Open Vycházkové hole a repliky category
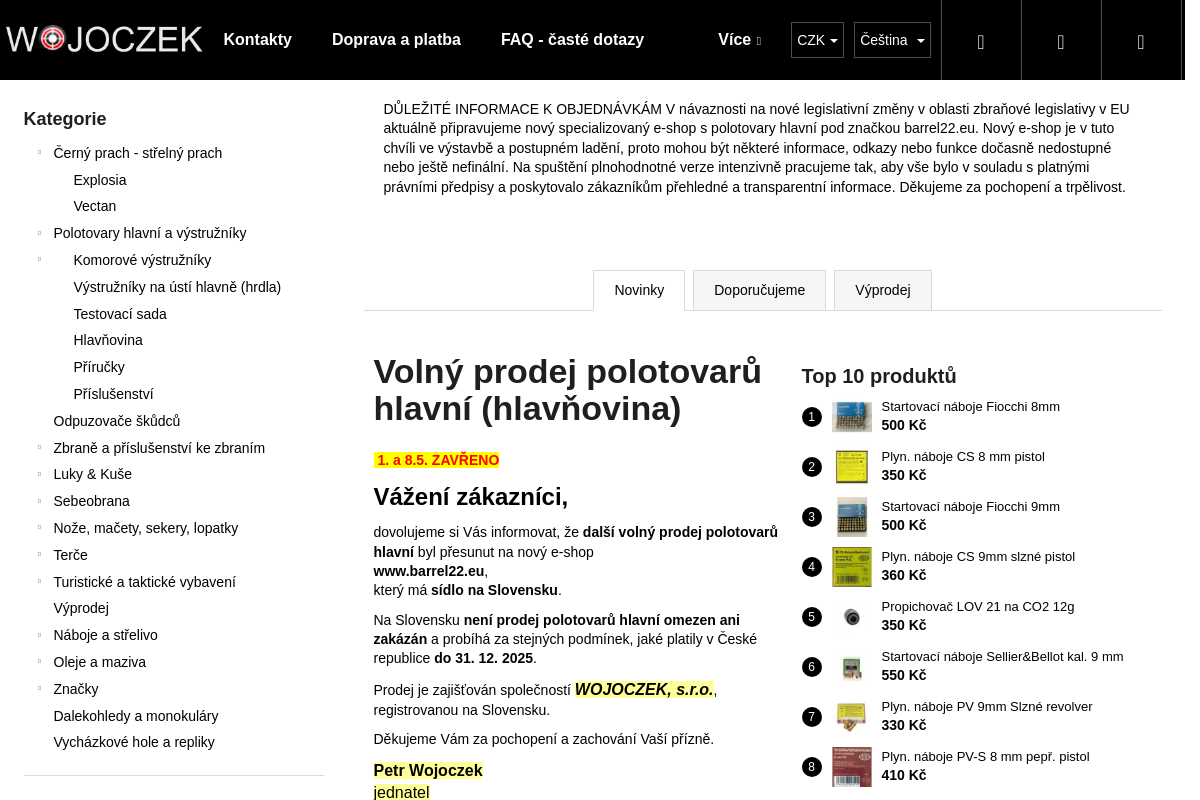Image resolution: width=1200 pixels, height=800 pixels. point(134,742)
